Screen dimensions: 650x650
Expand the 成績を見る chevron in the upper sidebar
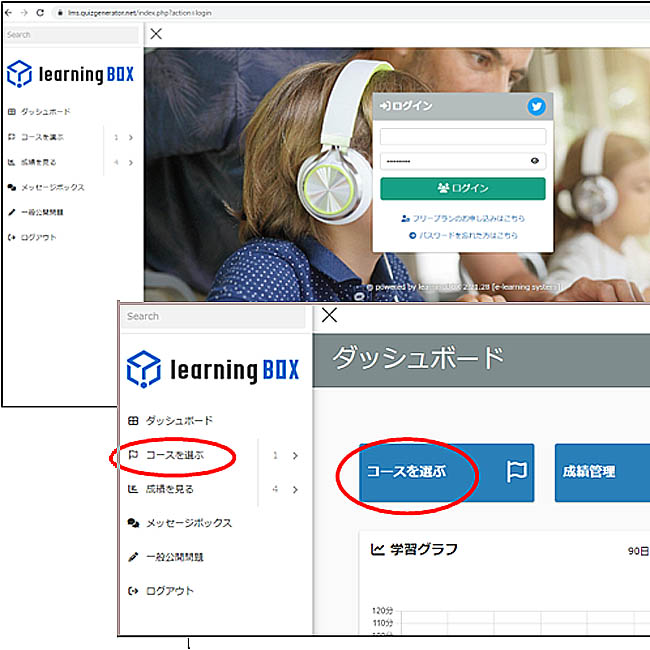[131, 162]
